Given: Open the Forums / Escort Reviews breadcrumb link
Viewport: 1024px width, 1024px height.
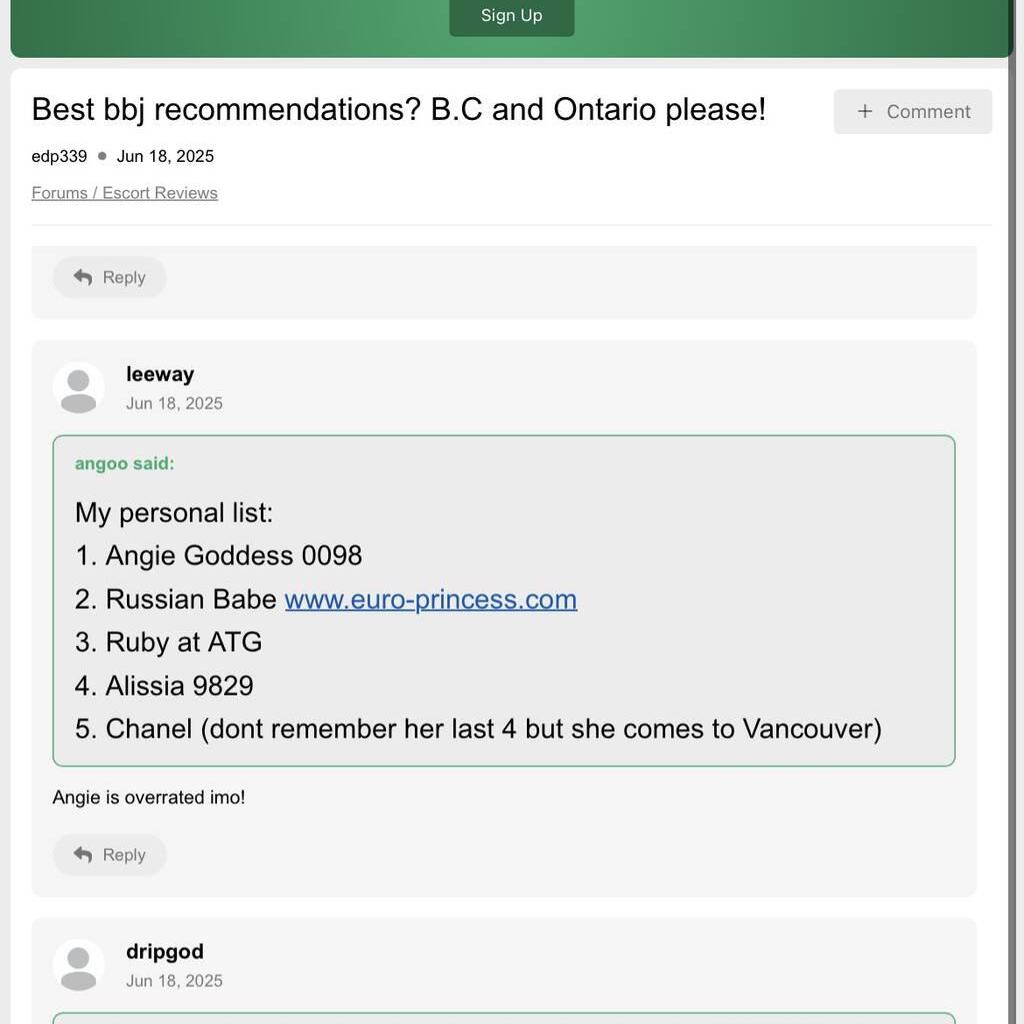Looking at the screenshot, I should (124, 193).
